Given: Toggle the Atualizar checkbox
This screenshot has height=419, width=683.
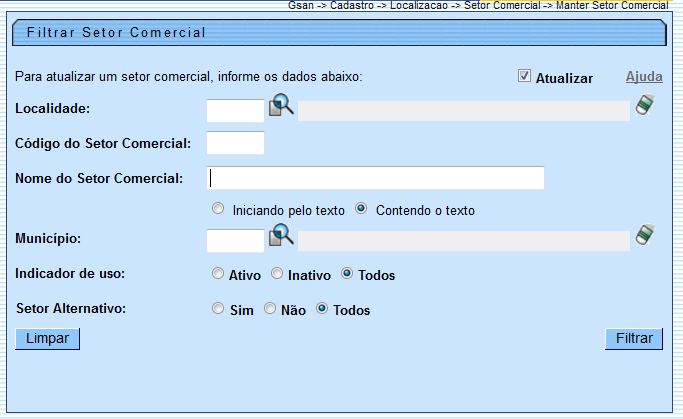Looking at the screenshot, I should (x=524, y=76).
